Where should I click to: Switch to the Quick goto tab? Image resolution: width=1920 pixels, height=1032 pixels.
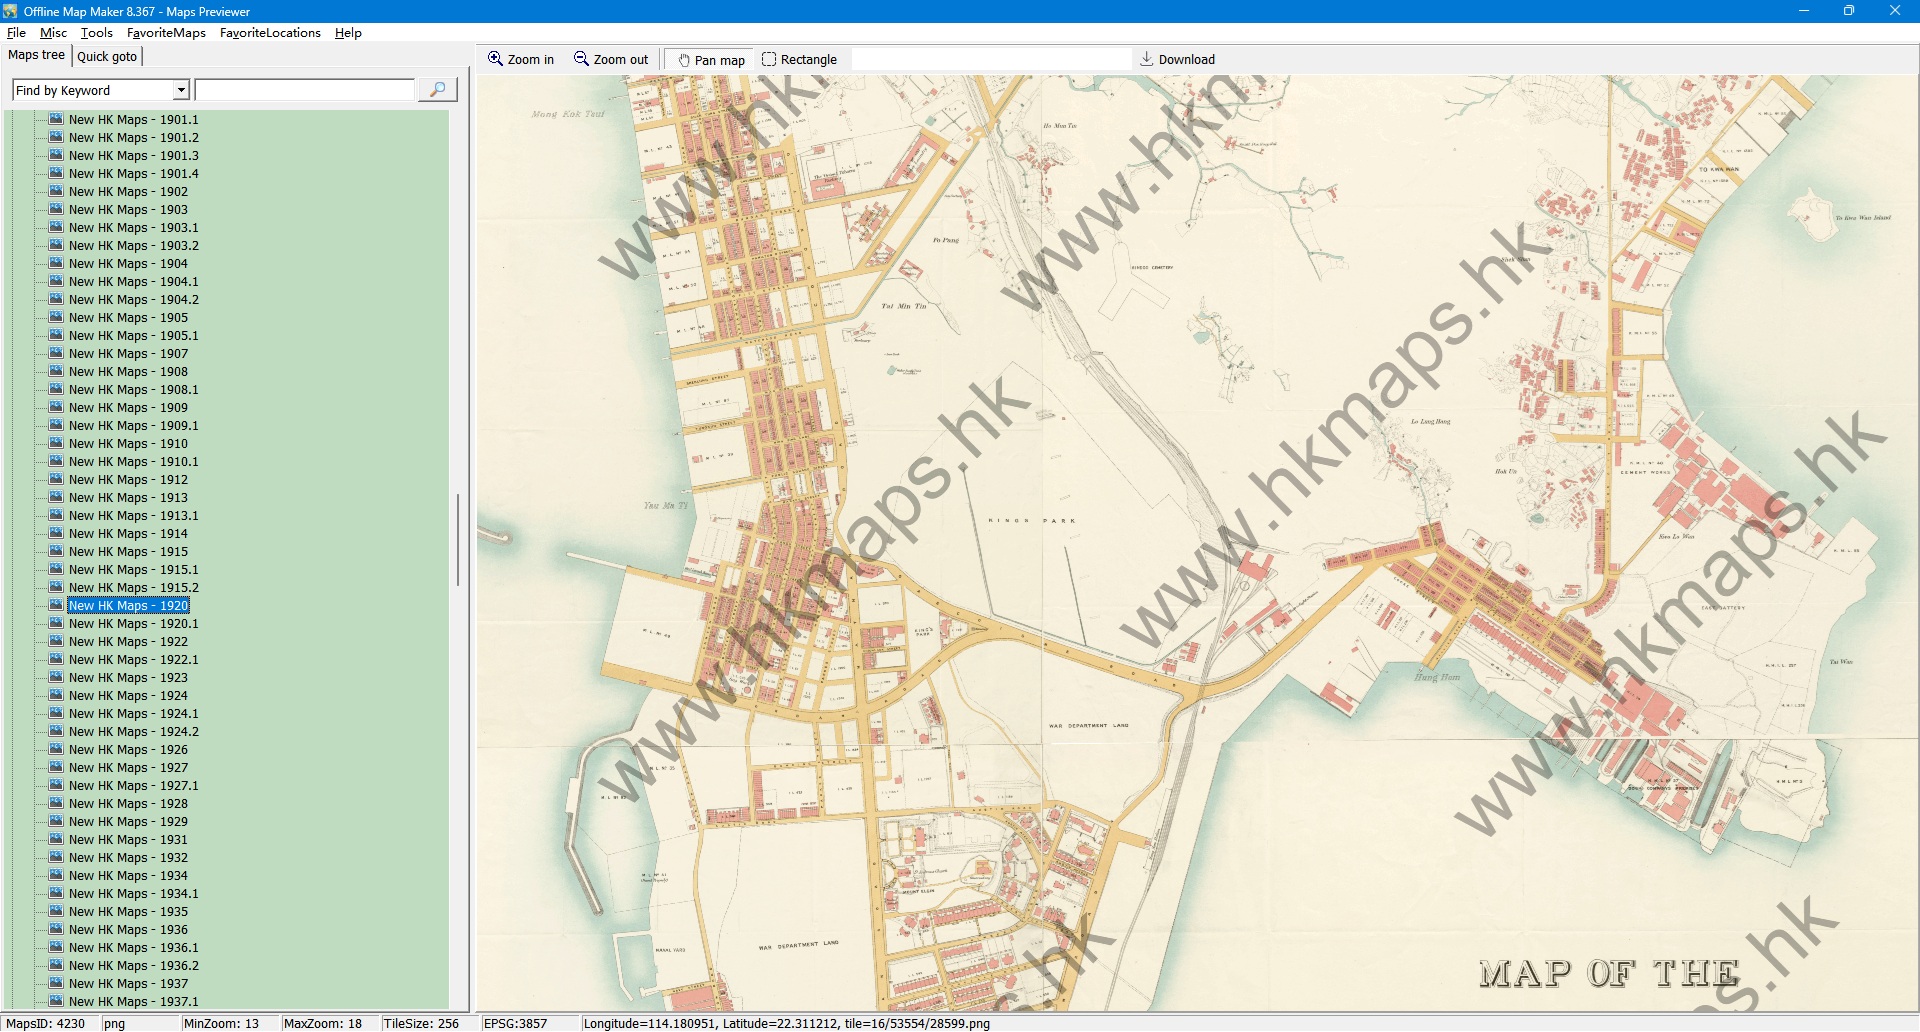pyautogui.click(x=107, y=56)
